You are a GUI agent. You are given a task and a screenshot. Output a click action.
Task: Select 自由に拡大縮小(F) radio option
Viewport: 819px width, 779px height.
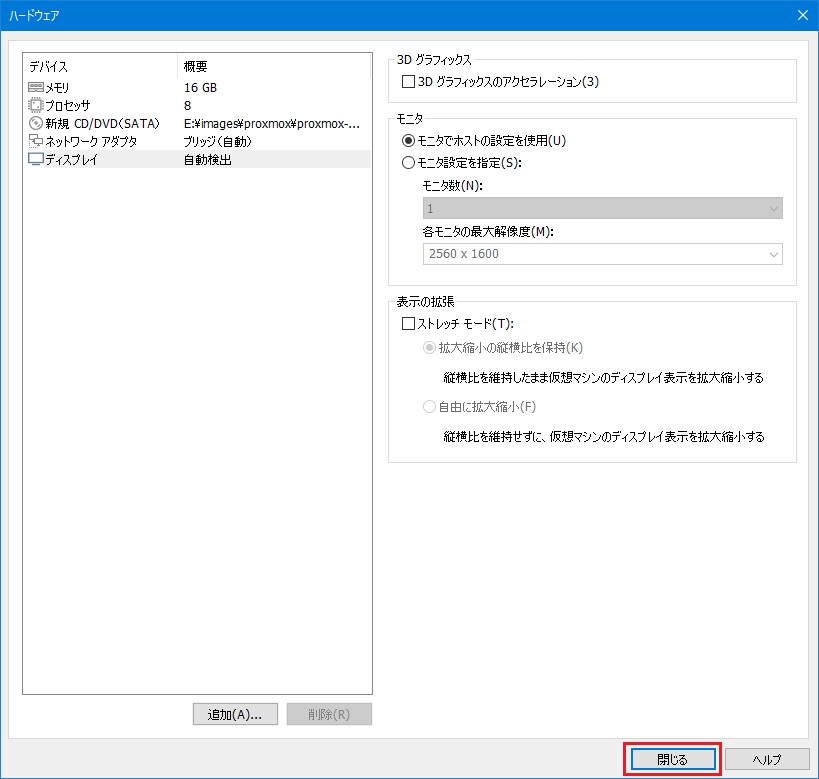point(429,407)
